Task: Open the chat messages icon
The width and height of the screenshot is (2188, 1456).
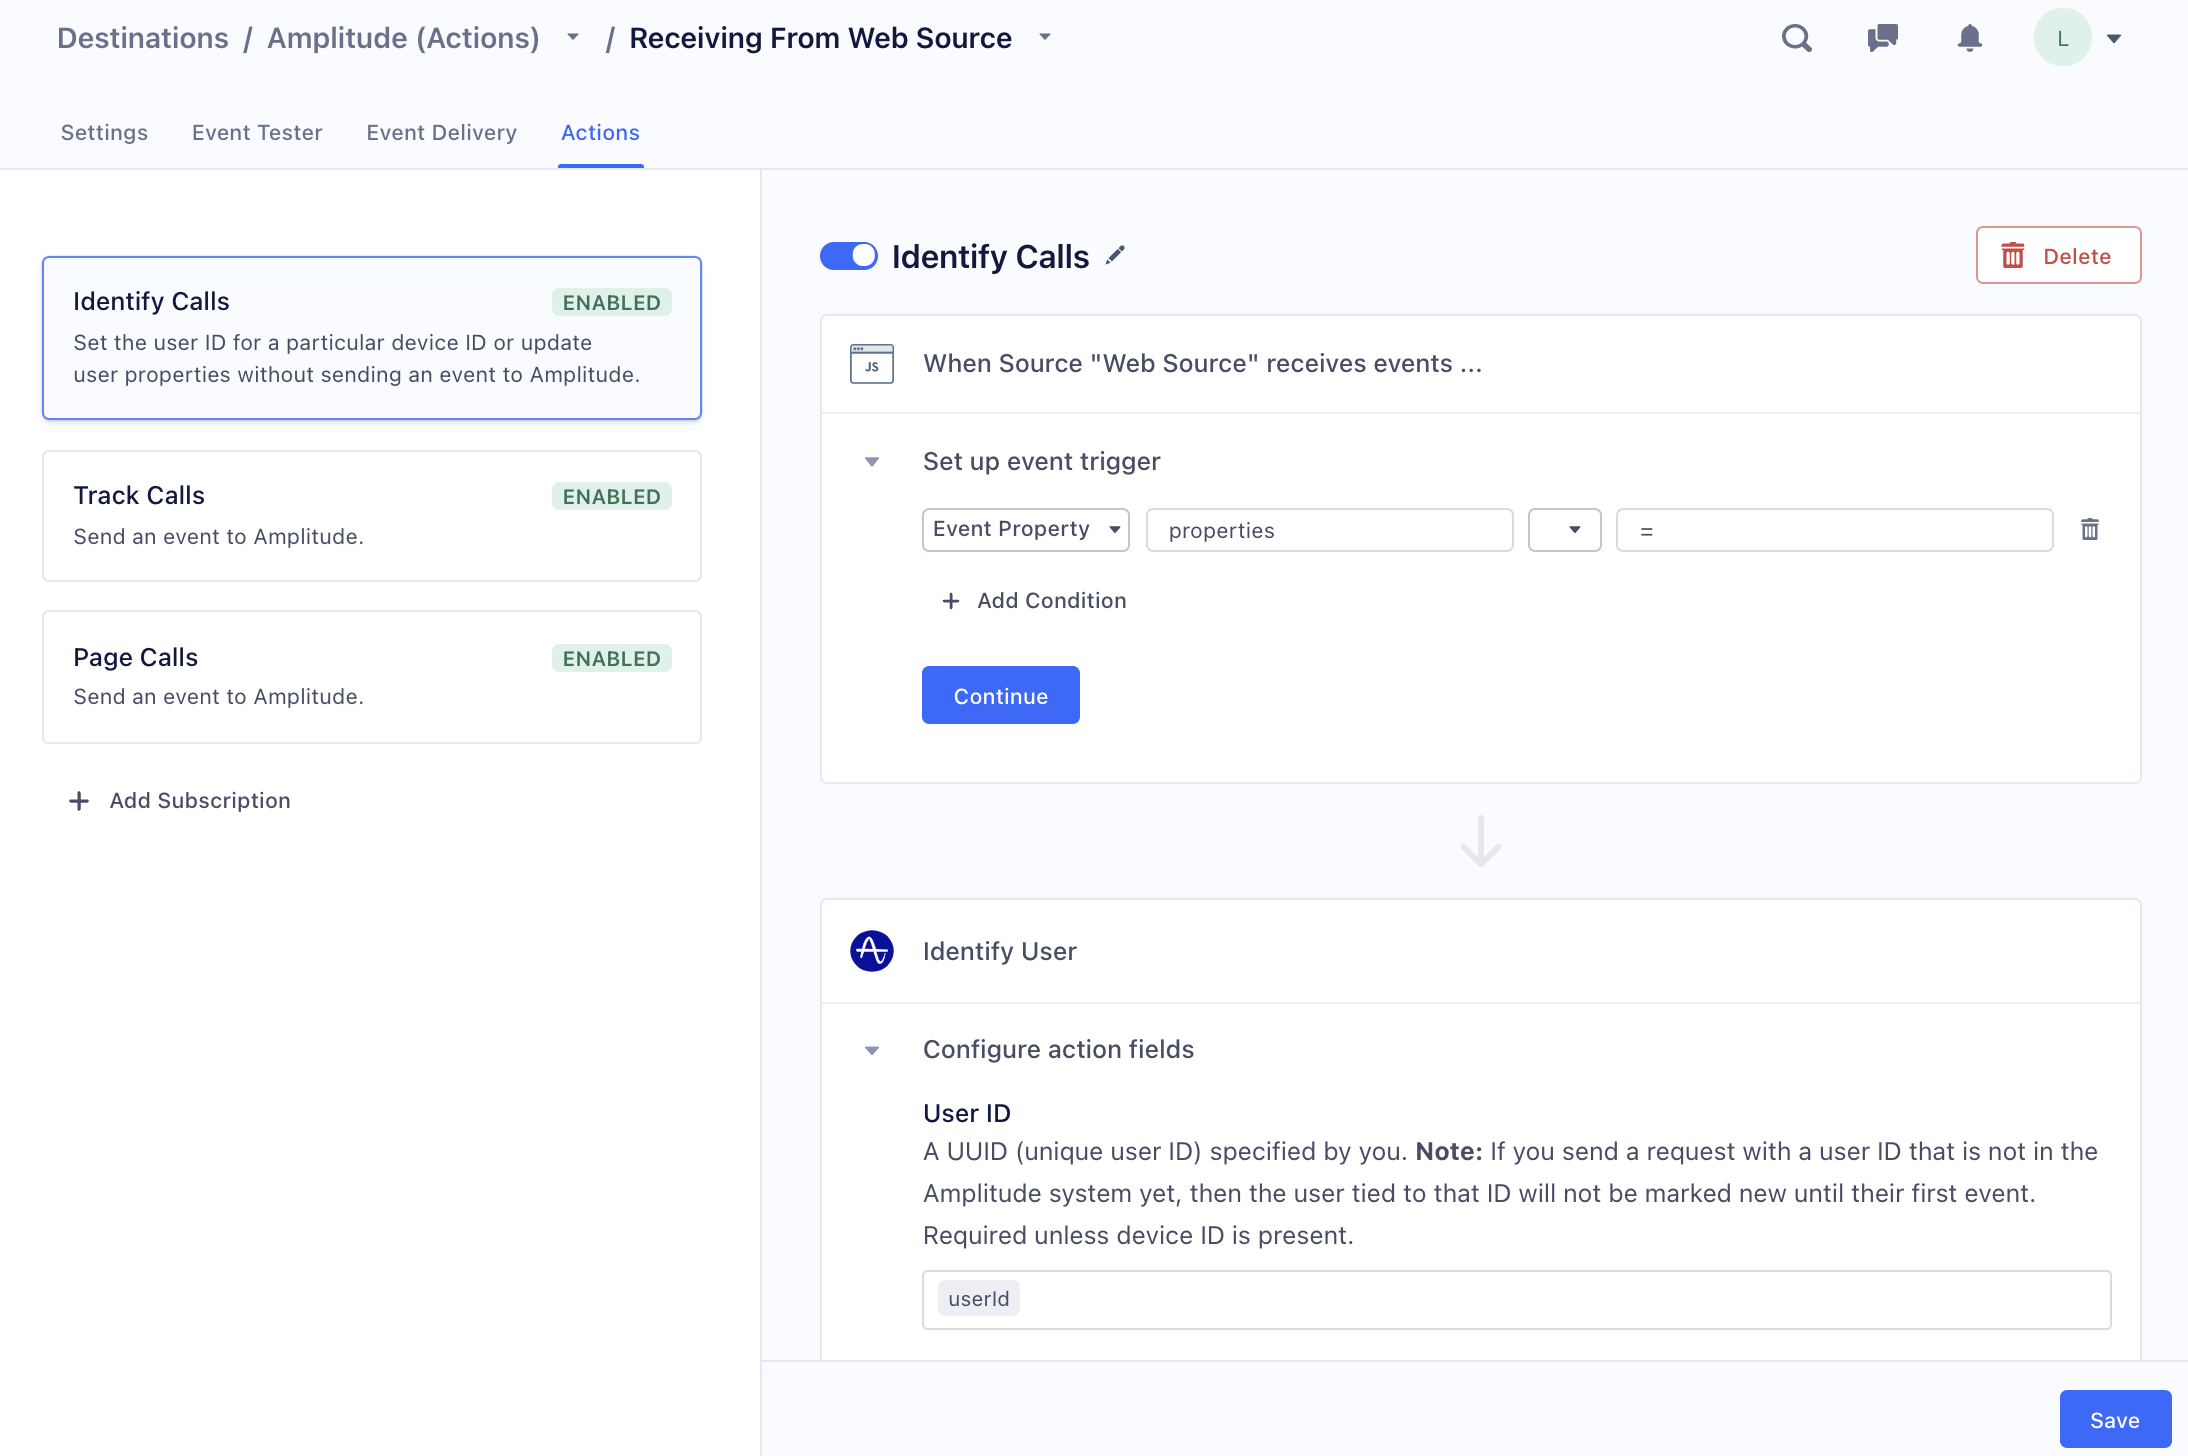Action: pyautogui.click(x=1882, y=38)
